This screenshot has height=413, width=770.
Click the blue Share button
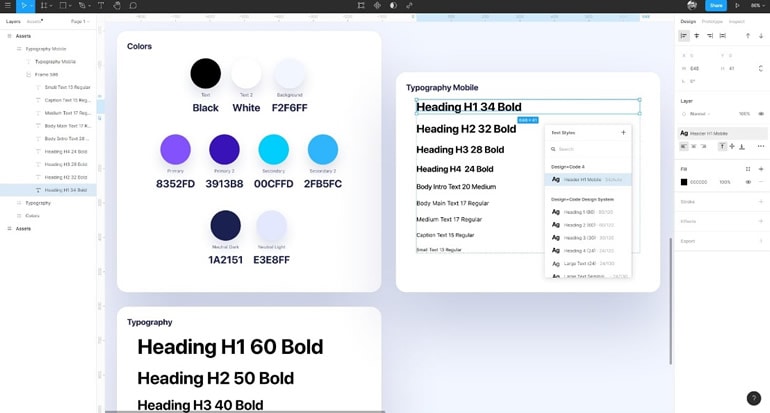tap(716, 6)
